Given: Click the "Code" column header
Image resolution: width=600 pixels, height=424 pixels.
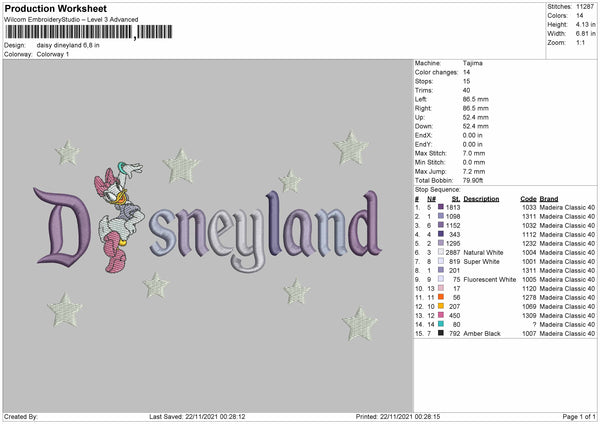Looking at the screenshot, I should [528, 199].
